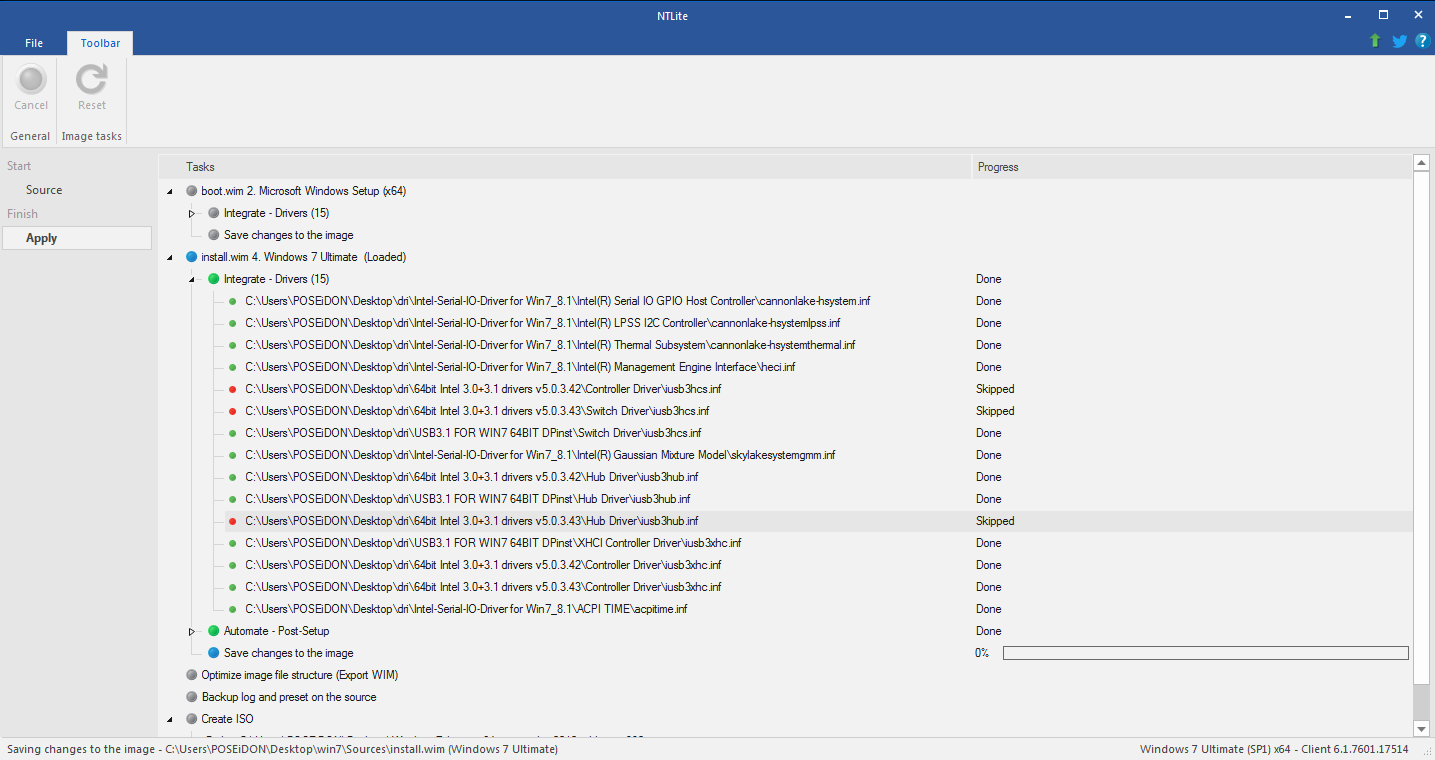
Task: Click gray dot of boot.wim Integrate - Drivers
Action: click(214, 213)
